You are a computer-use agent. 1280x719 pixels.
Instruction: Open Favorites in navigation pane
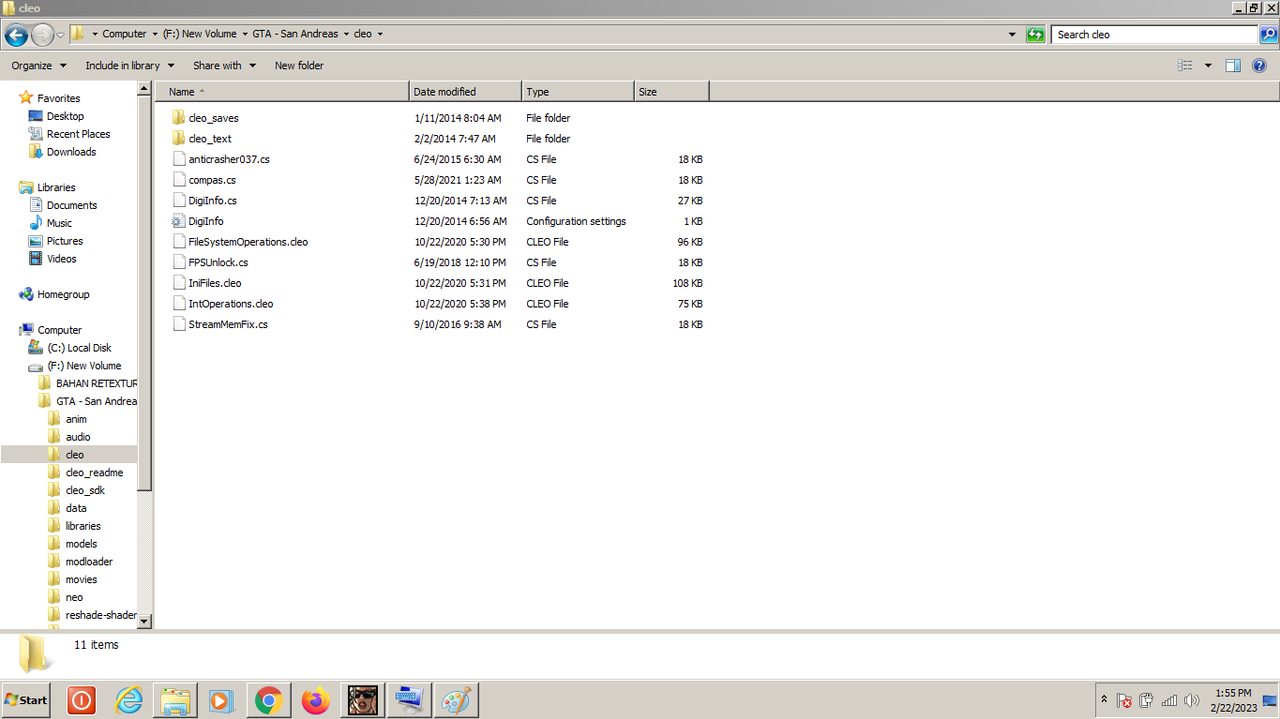point(58,98)
